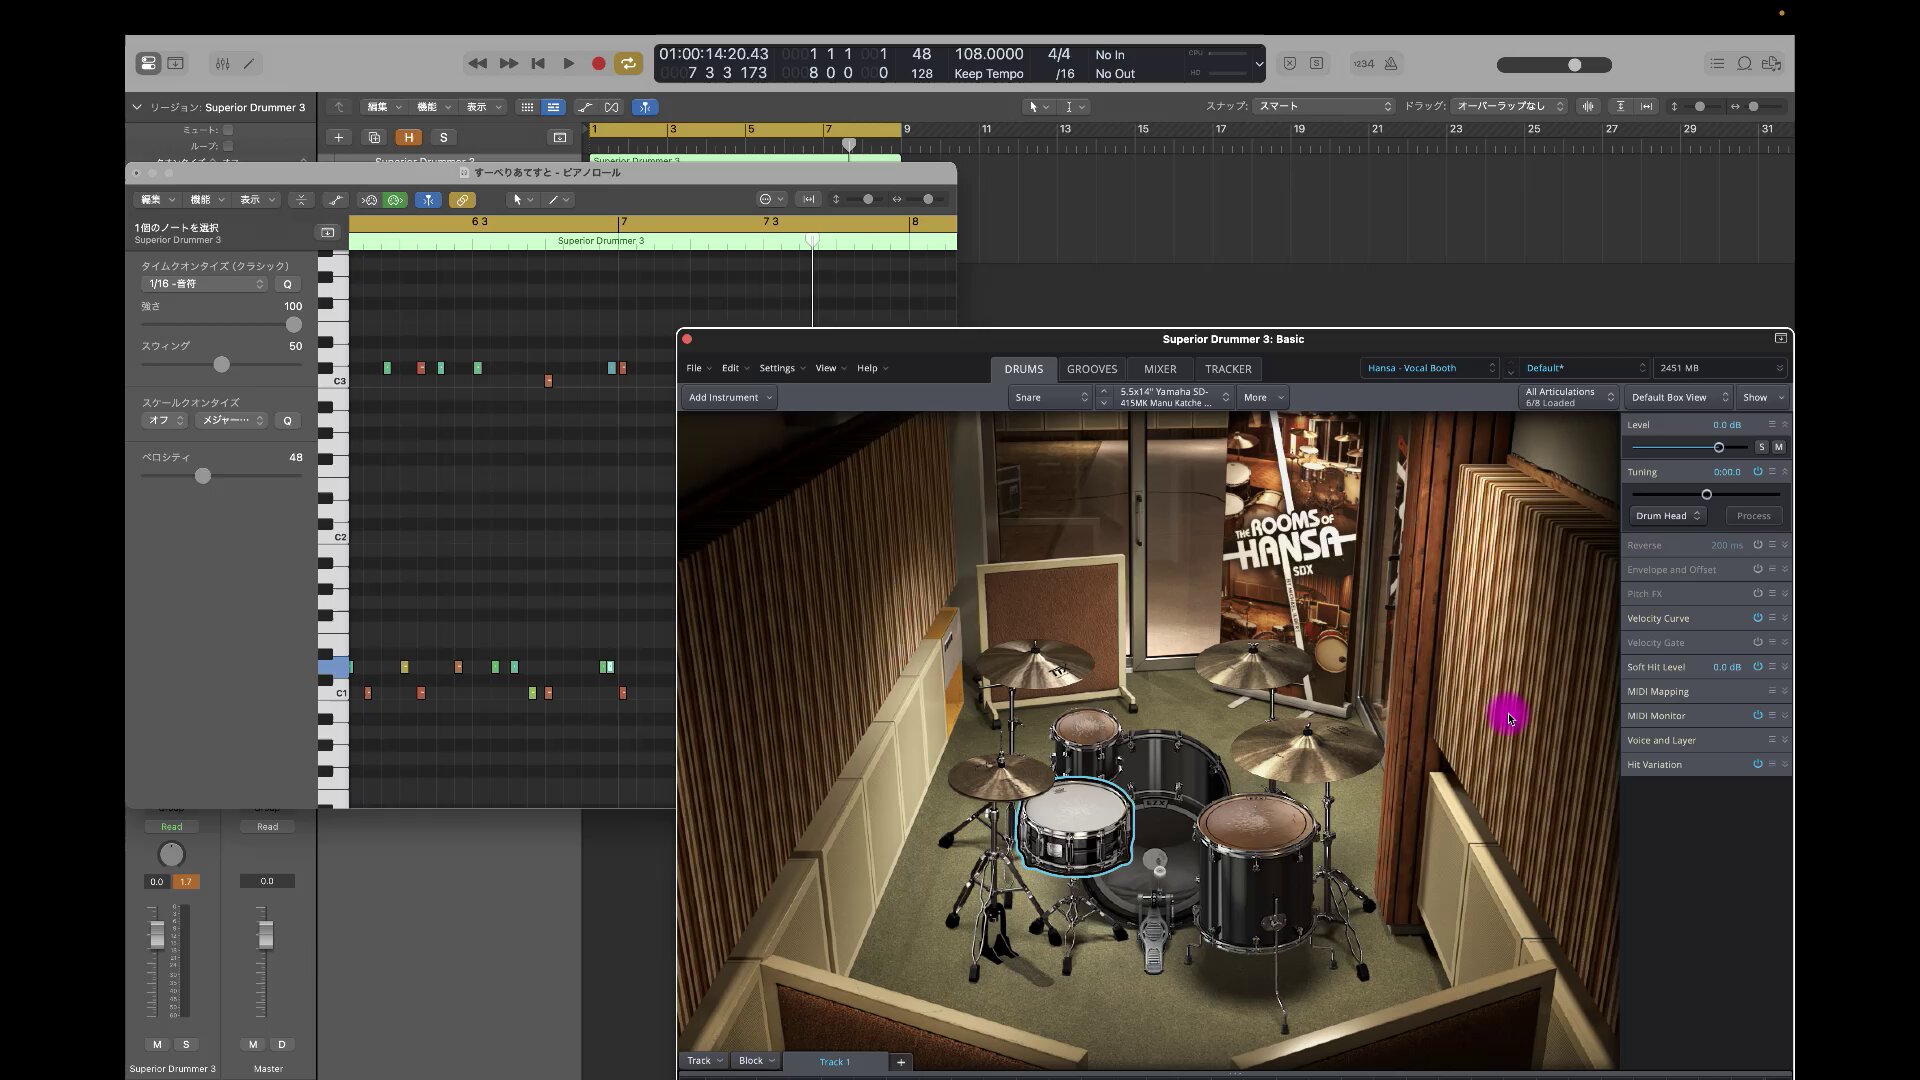Switch to the MIXER tab
The width and height of the screenshot is (1920, 1080).
[1160, 369]
